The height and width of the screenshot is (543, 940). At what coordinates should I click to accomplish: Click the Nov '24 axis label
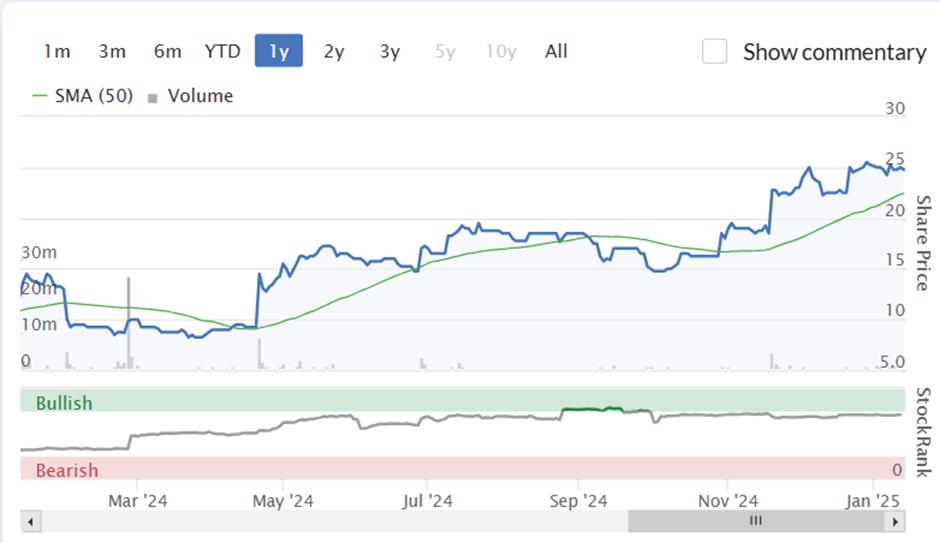tap(728, 501)
